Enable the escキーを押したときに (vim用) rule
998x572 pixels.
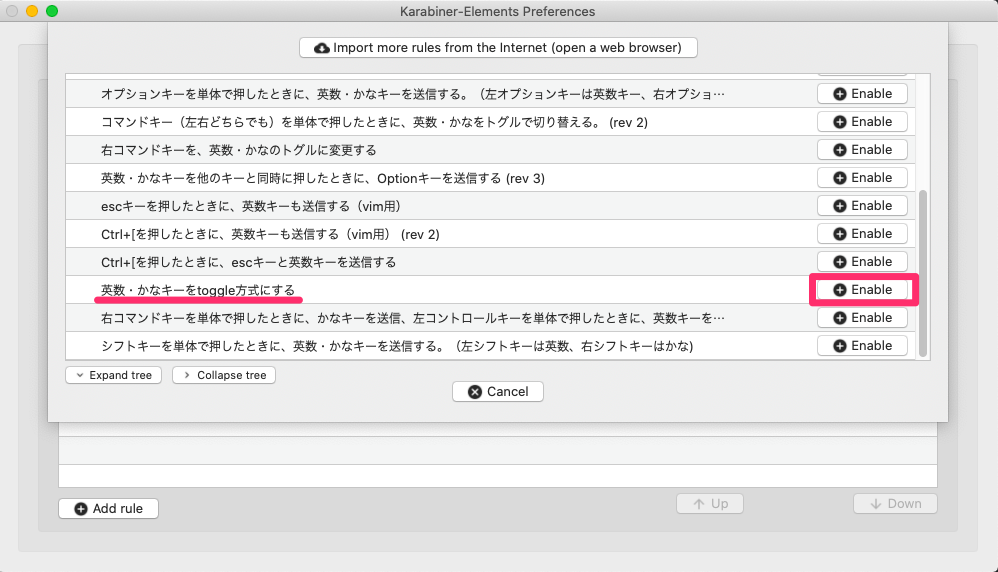click(x=862, y=206)
